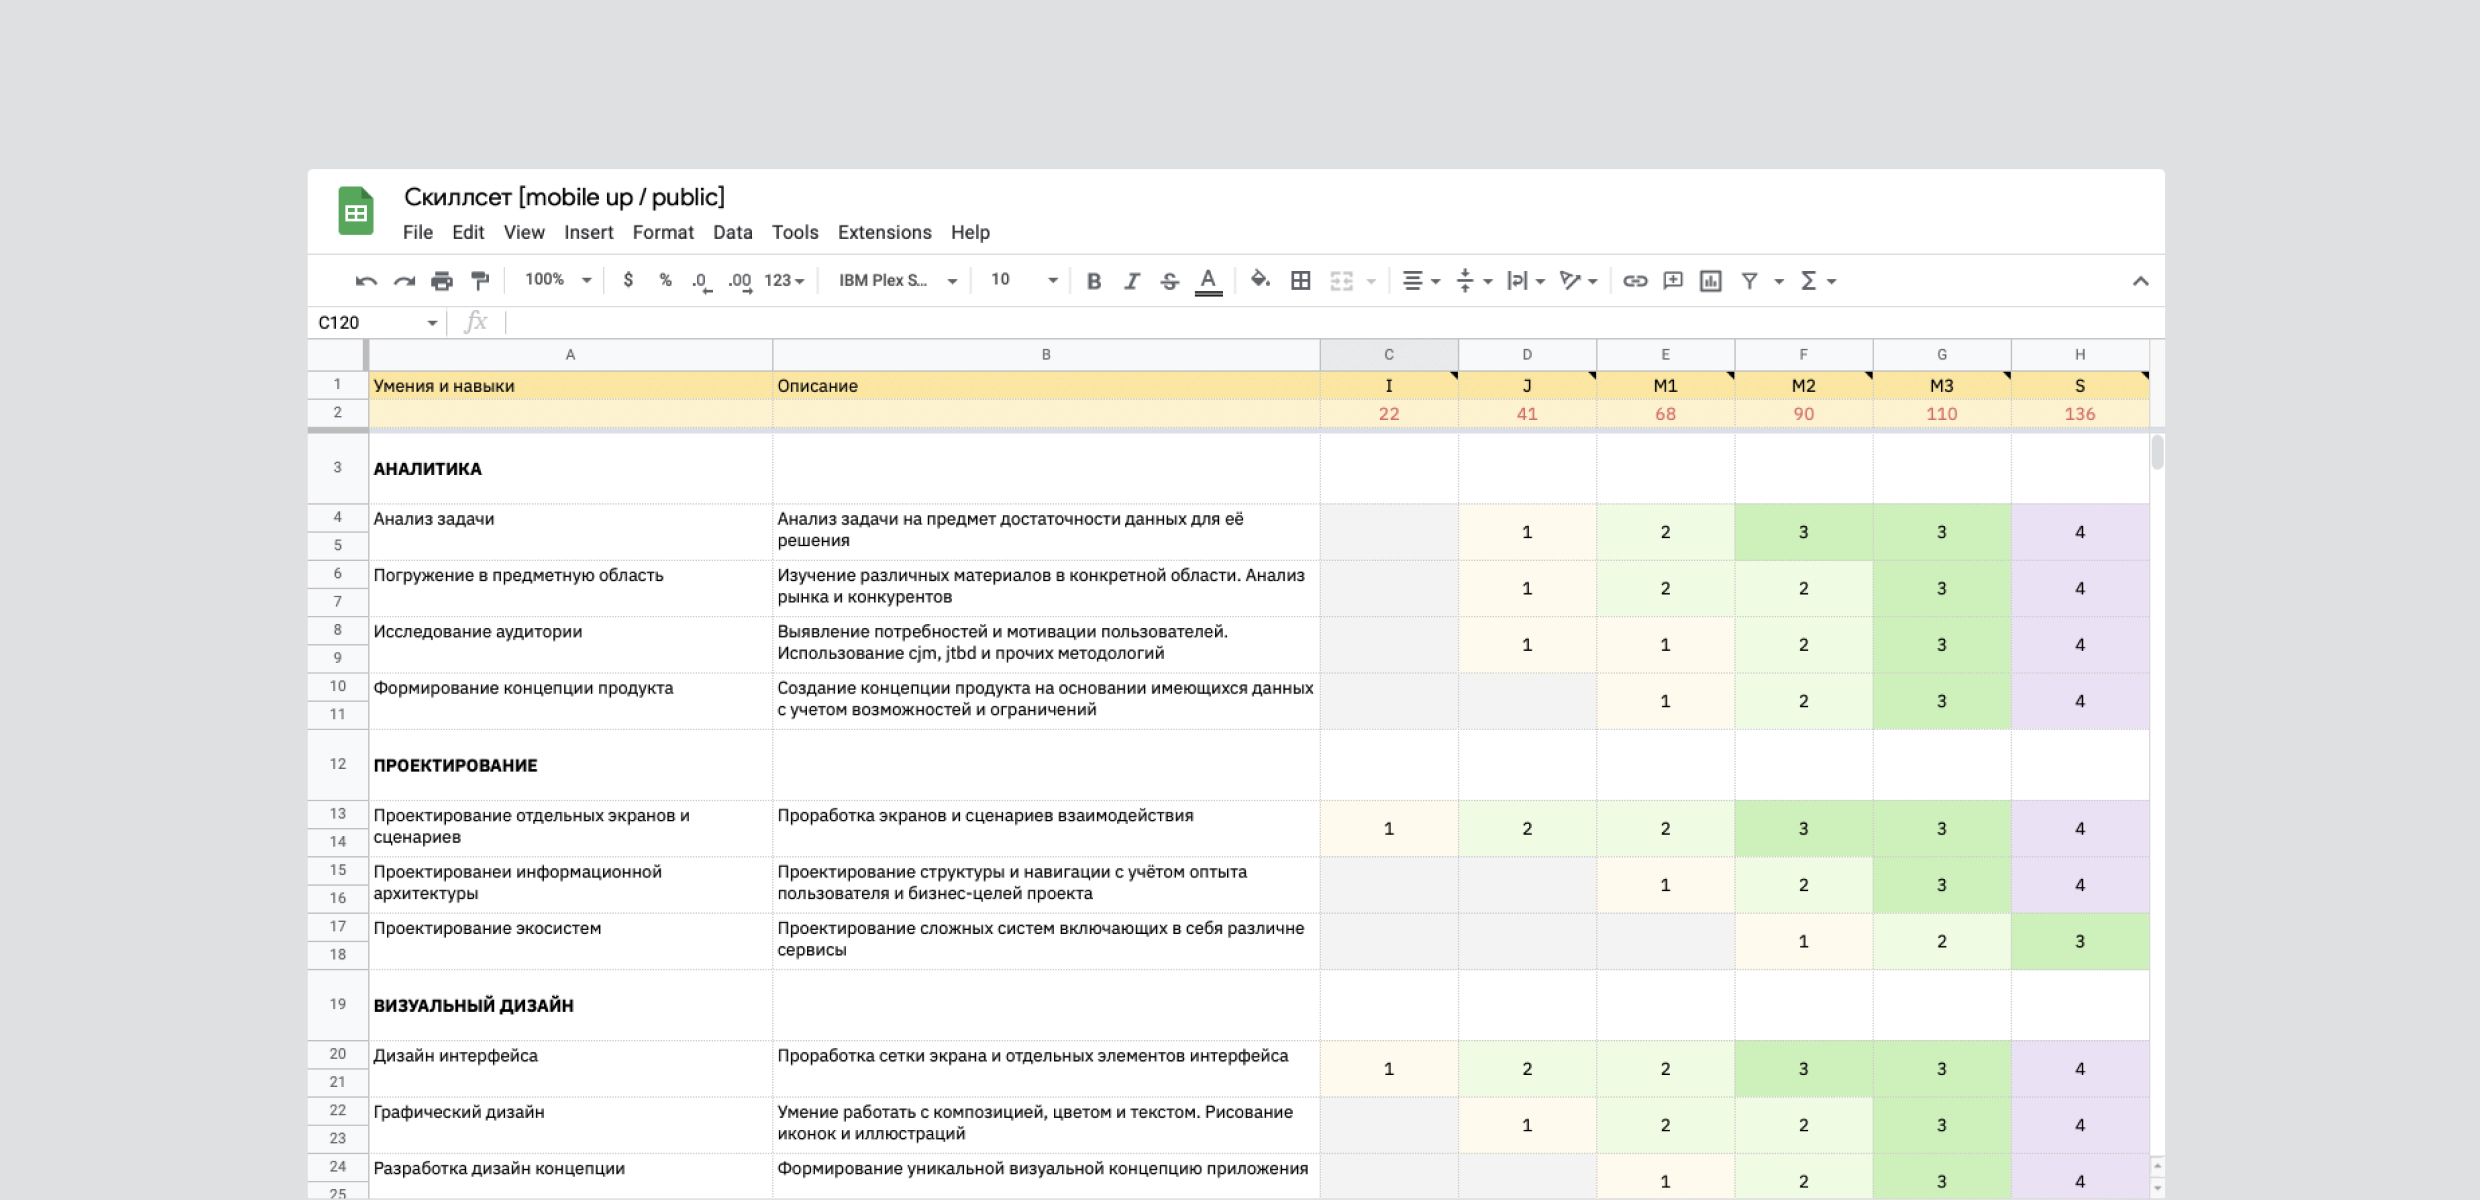Expand the functions dropdown arrow
Viewport: 2480px width, 1200px height.
tap(1832, 282)
